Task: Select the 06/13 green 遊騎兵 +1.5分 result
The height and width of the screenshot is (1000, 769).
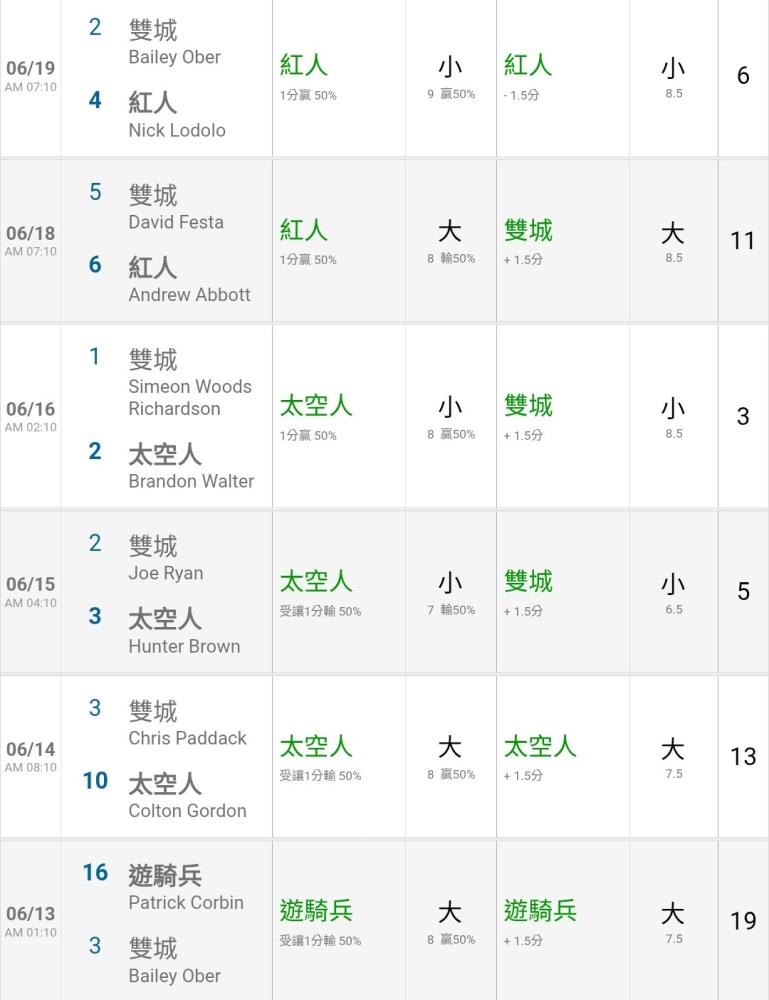Action: point(539,922)
